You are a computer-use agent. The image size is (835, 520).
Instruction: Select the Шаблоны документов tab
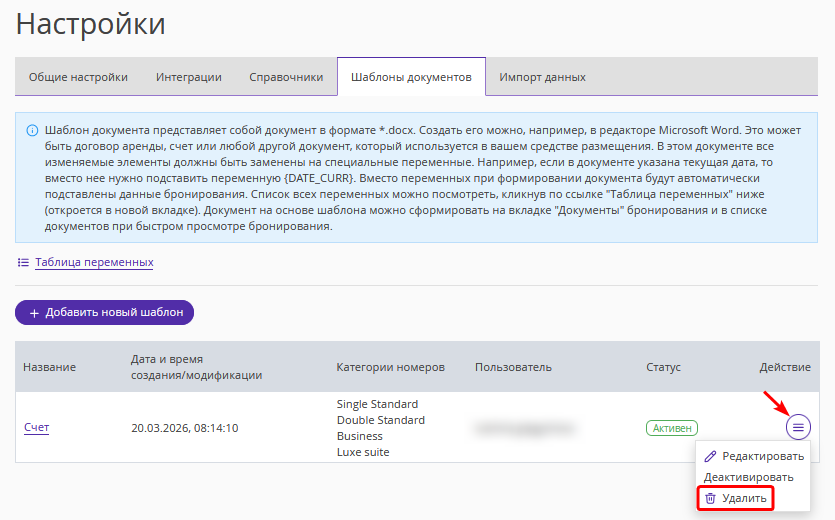pyautogui.click(x=410, y=77)
